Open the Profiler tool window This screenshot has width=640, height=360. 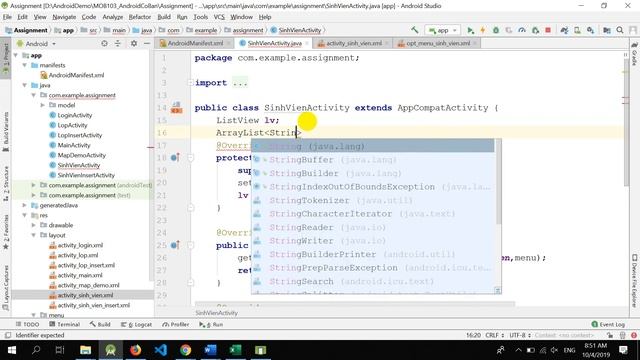coord(176,324)
